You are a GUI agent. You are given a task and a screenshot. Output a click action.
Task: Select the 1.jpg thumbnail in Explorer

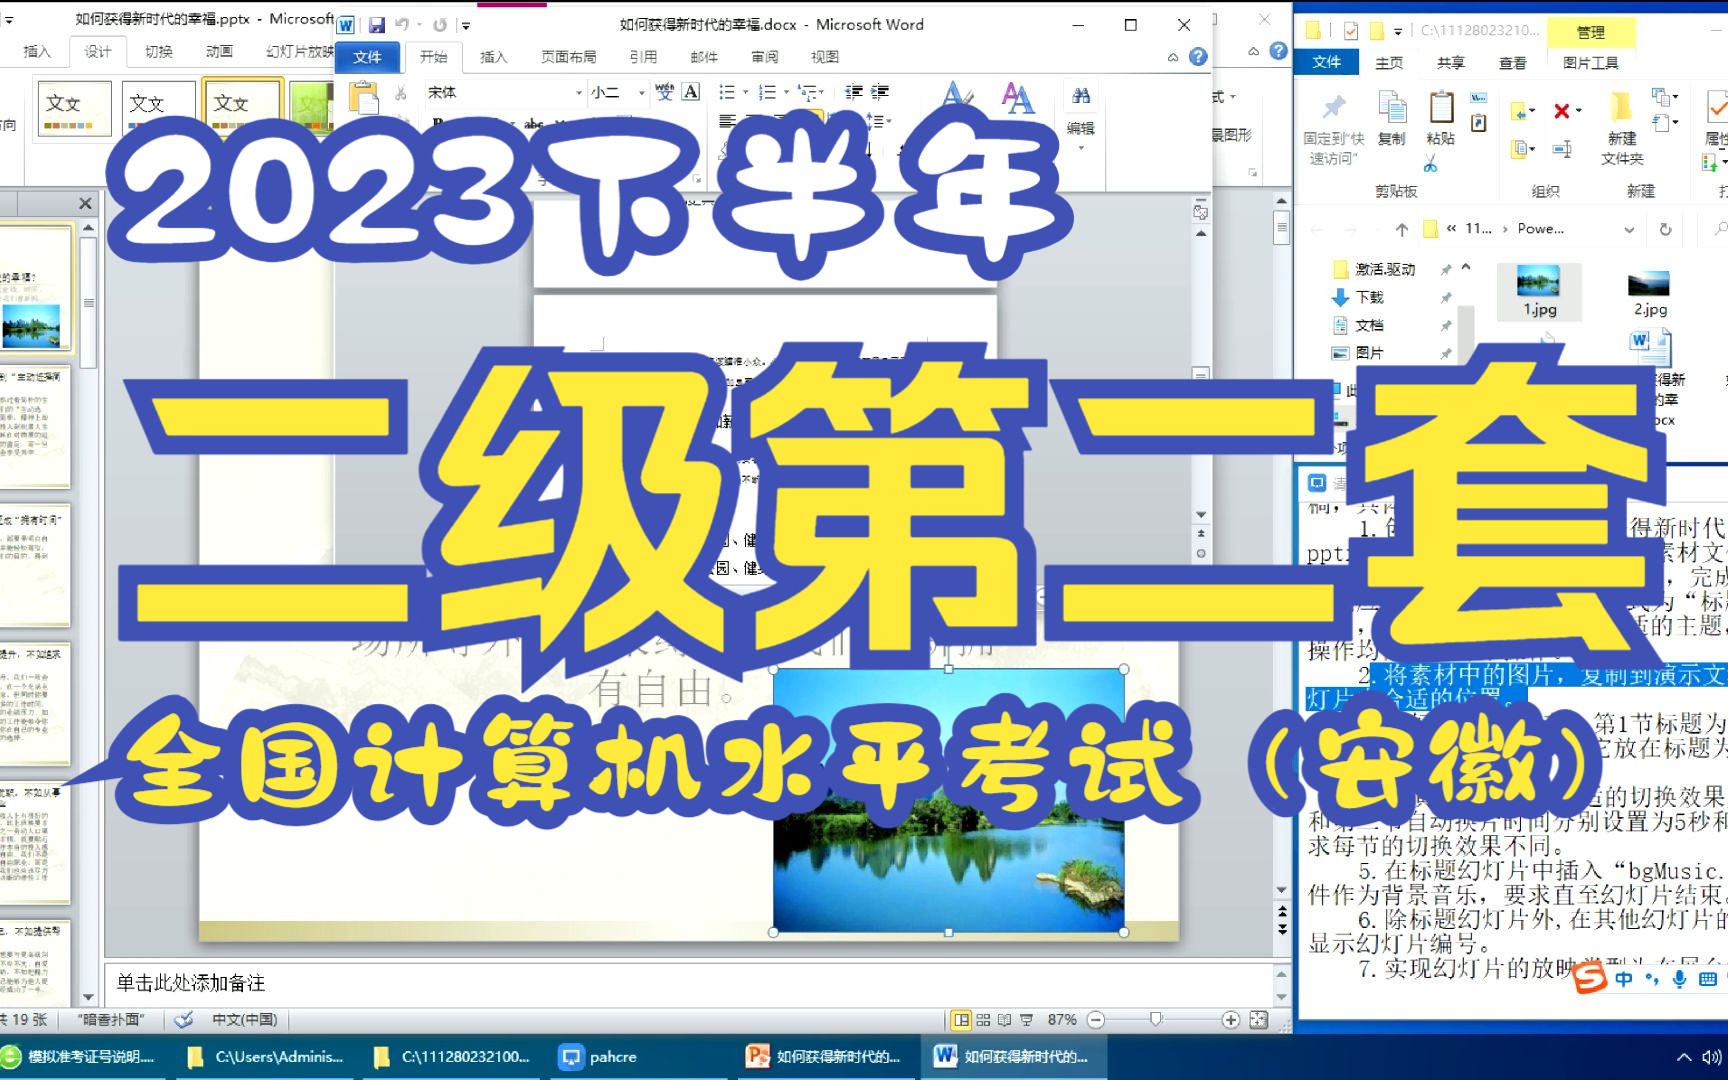(x=1539, y=291)
